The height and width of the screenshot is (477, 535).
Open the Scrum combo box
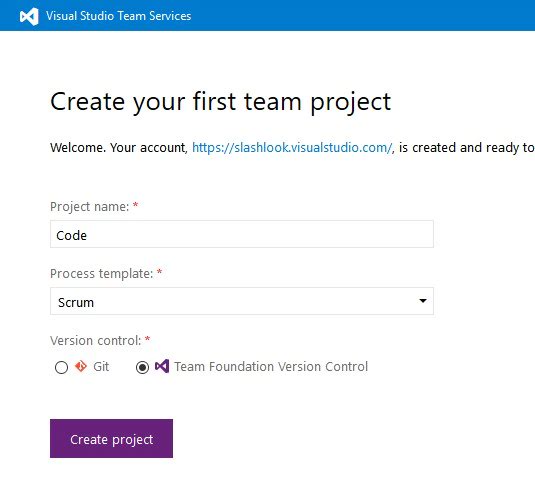click(242, 301)
